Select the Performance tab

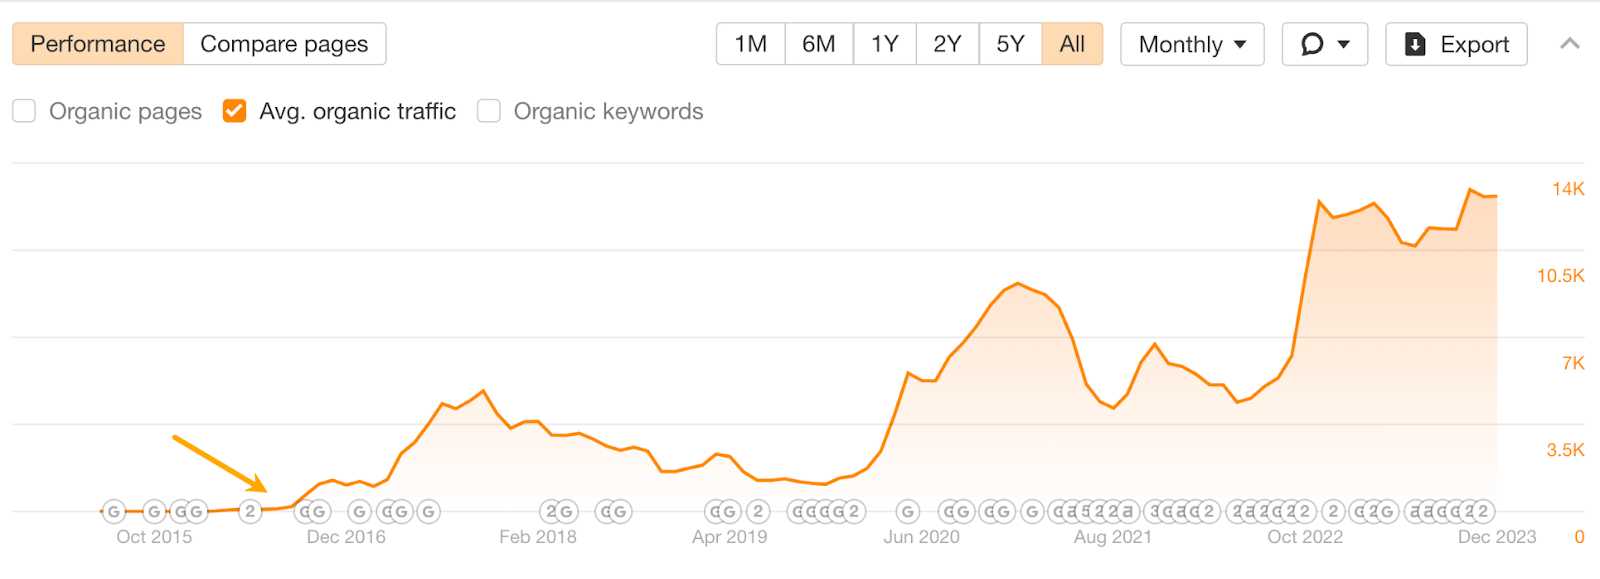[97, 44]
